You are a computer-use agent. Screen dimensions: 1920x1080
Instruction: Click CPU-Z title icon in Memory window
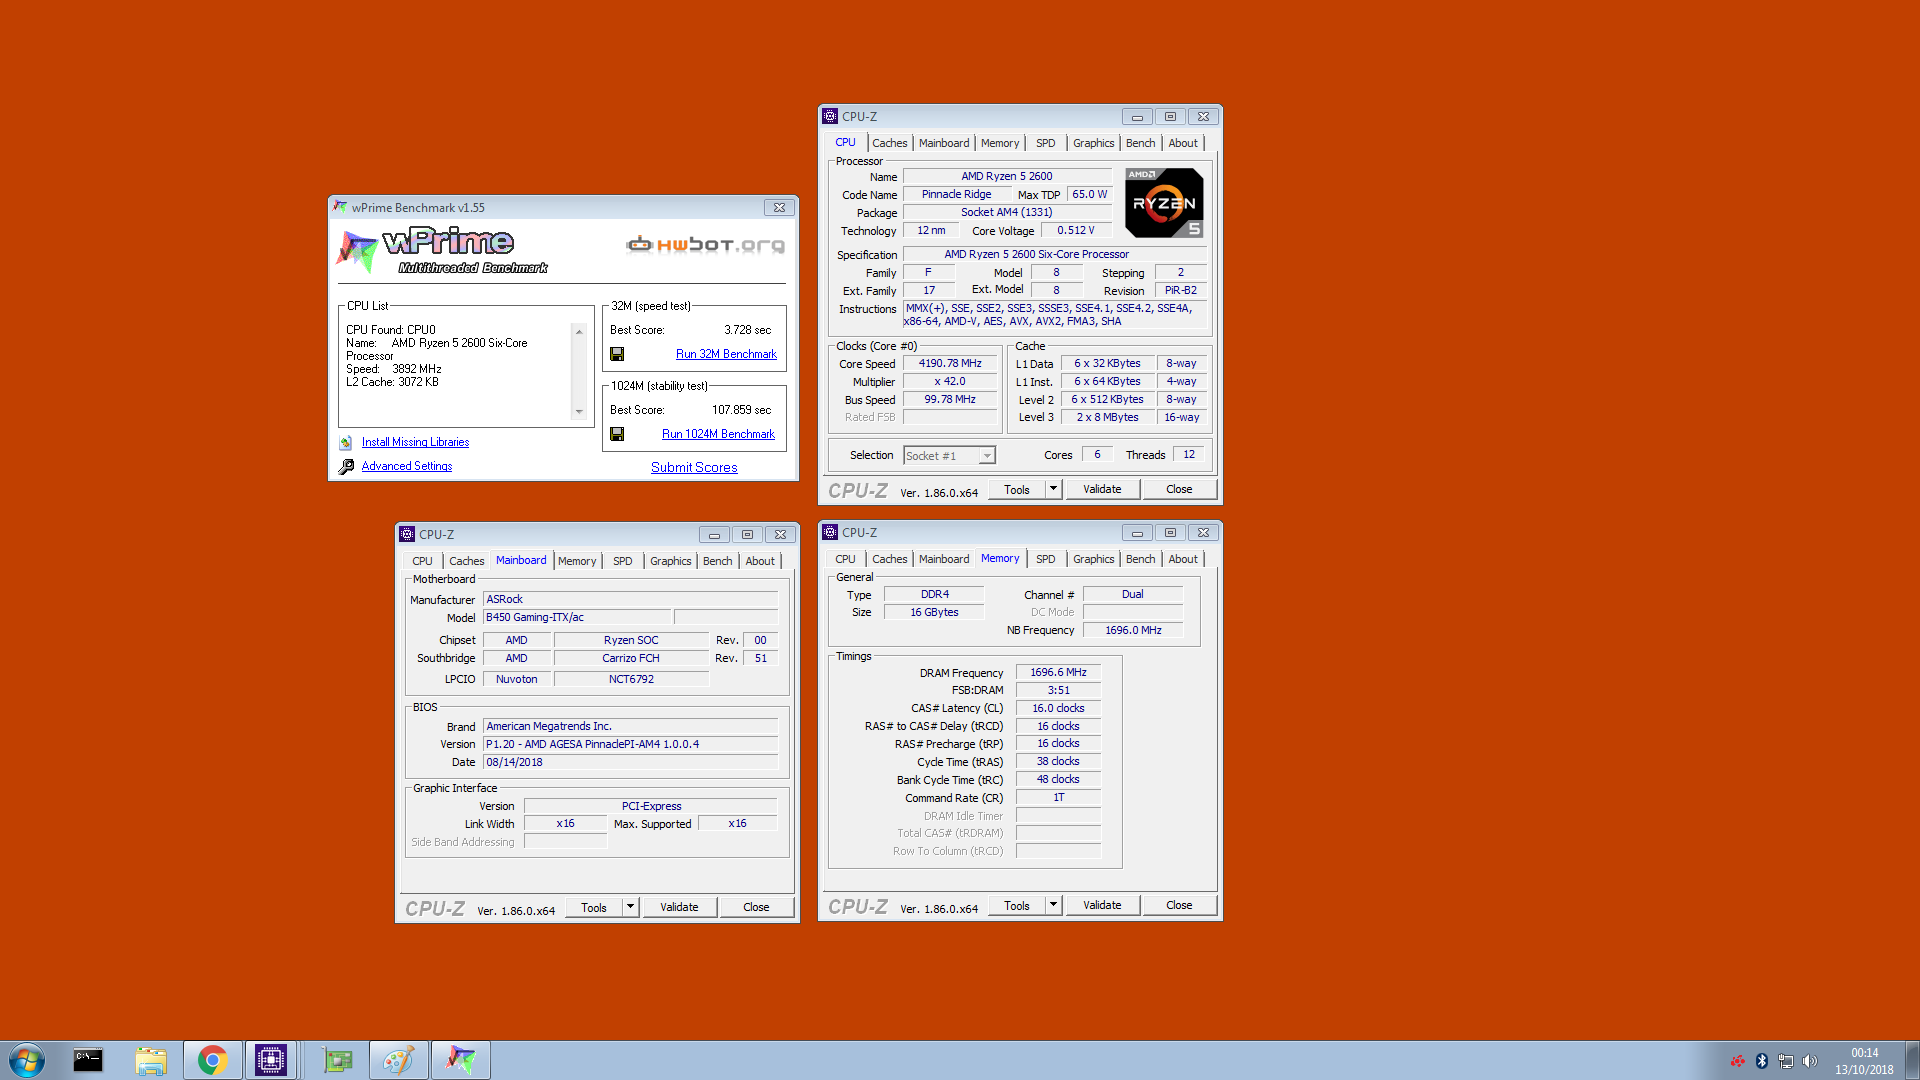click(830, 532)
